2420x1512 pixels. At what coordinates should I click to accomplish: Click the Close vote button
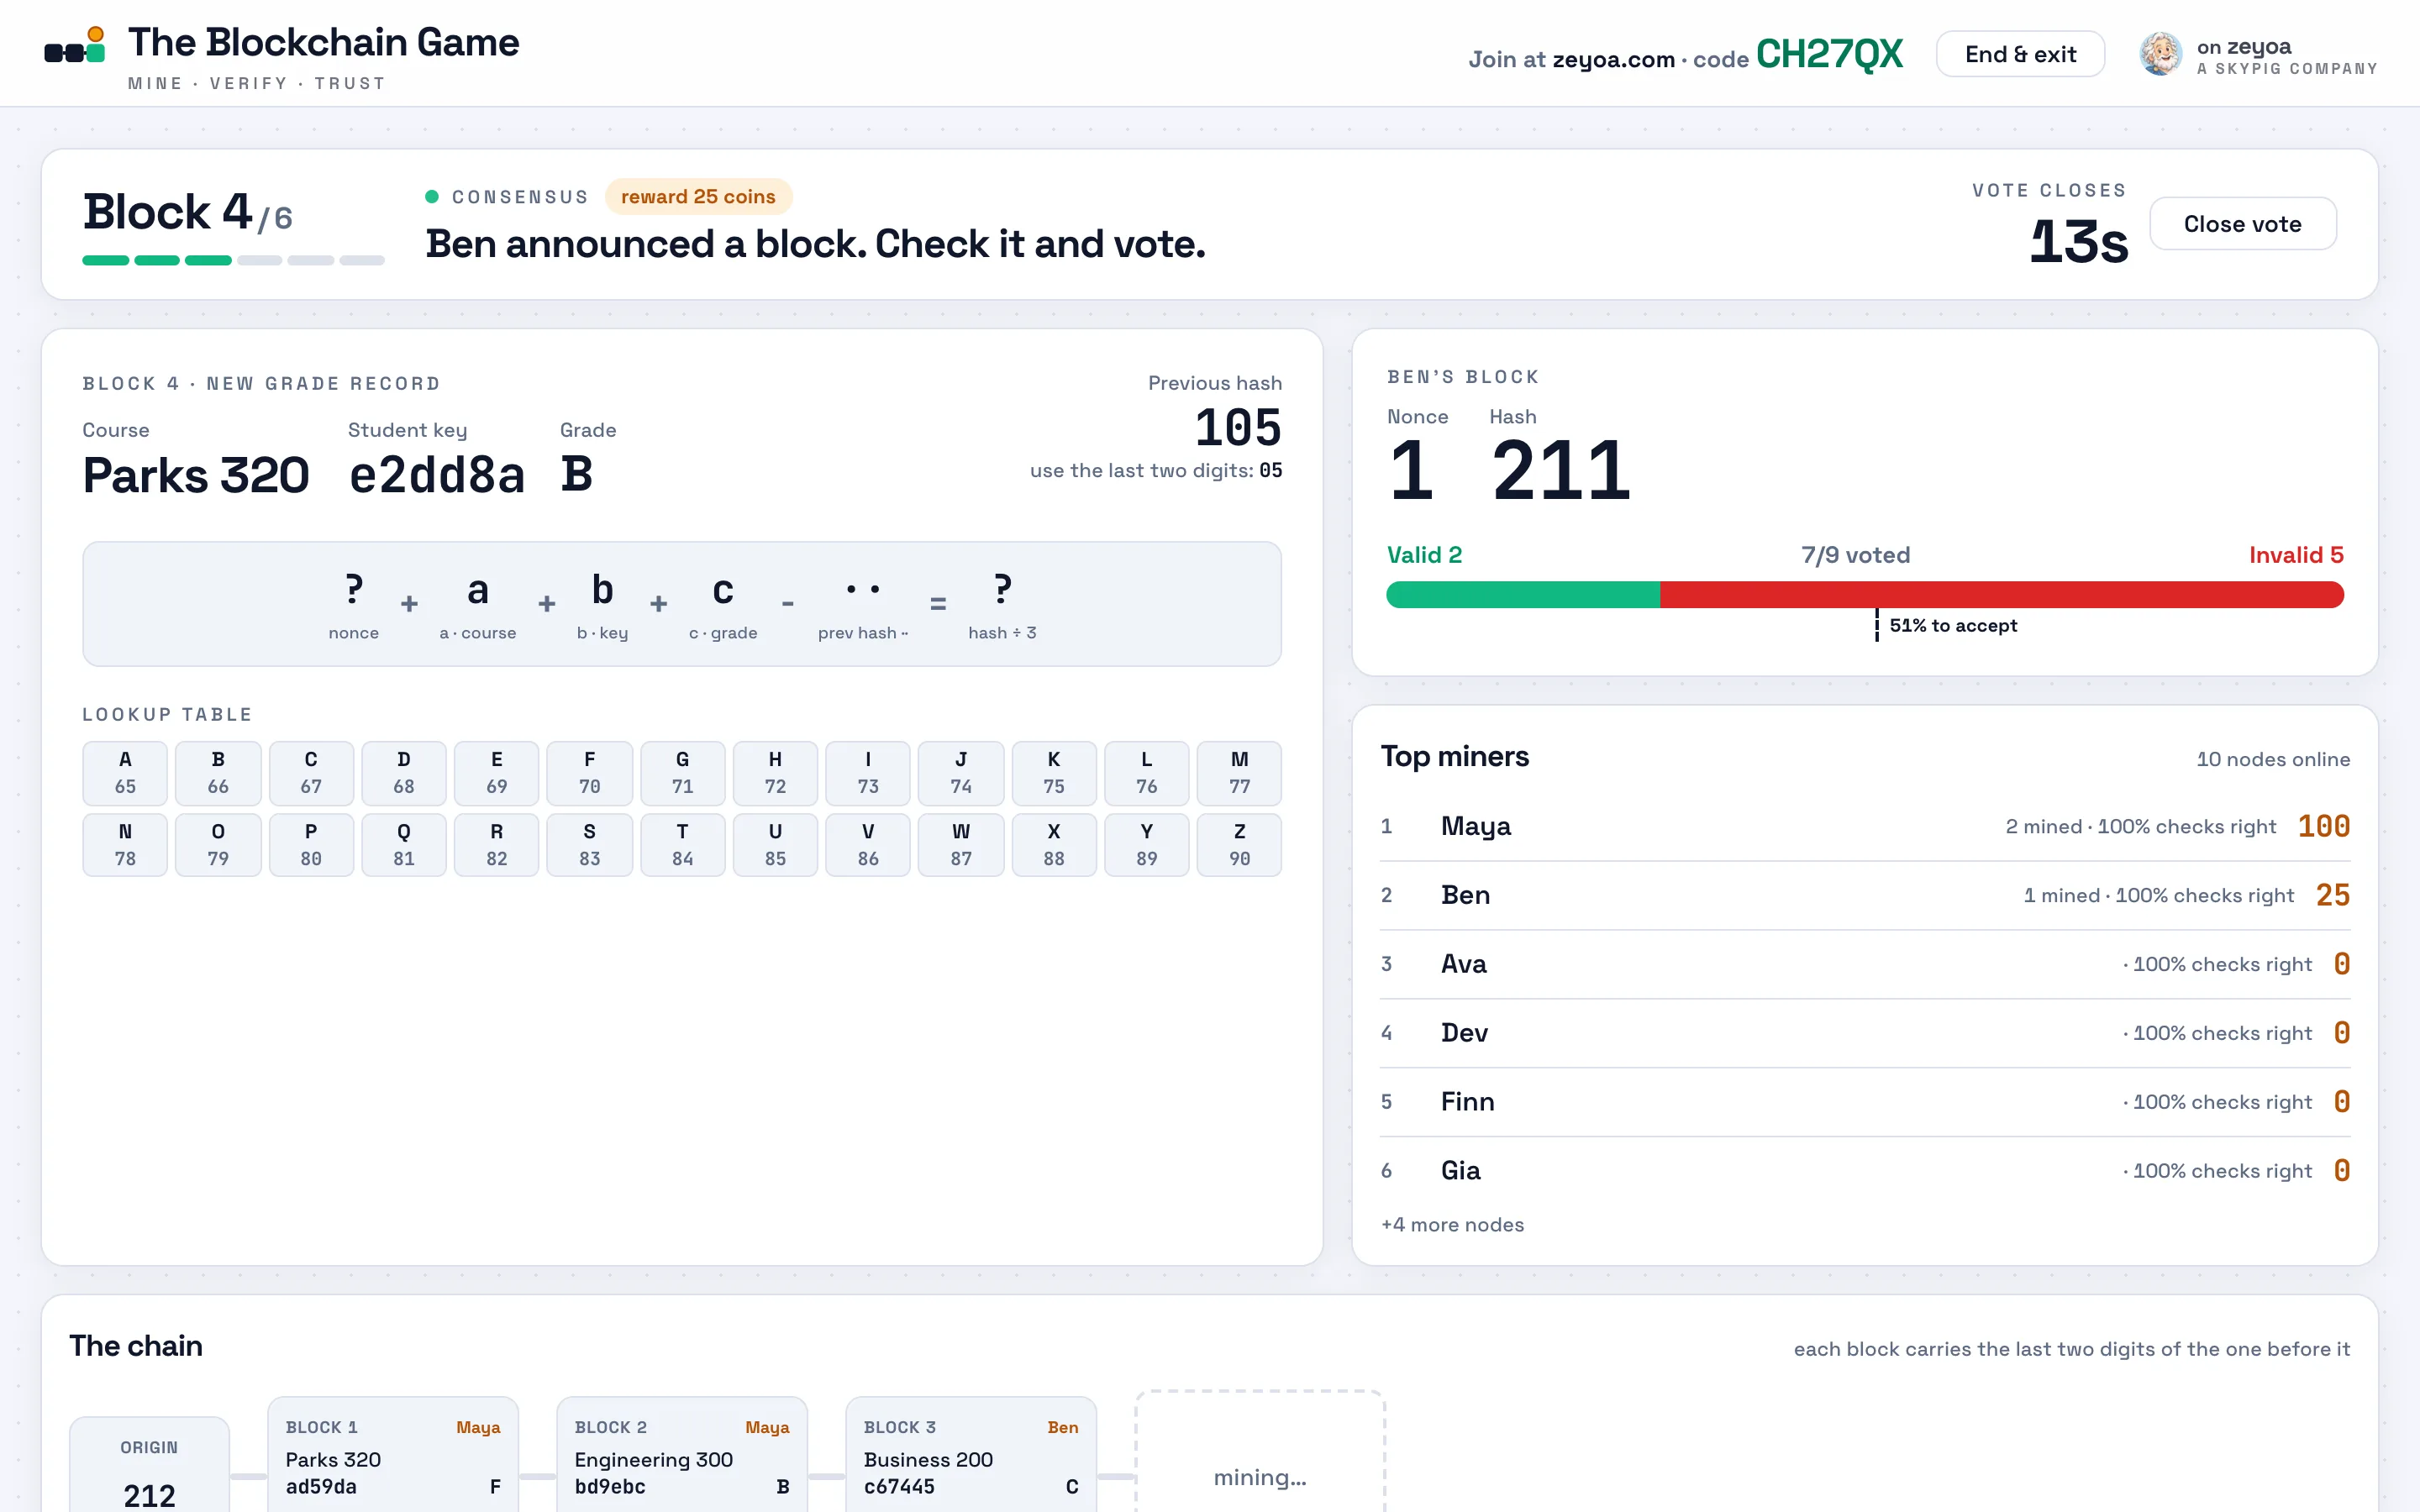click(2242, 224)
